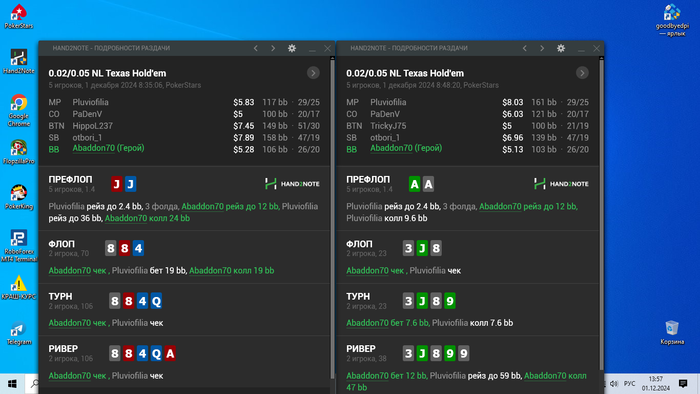The height and width of the screenshot is (394, 700).
Task: Select TrickyJ75 player row
Action: tap(467, 126)
